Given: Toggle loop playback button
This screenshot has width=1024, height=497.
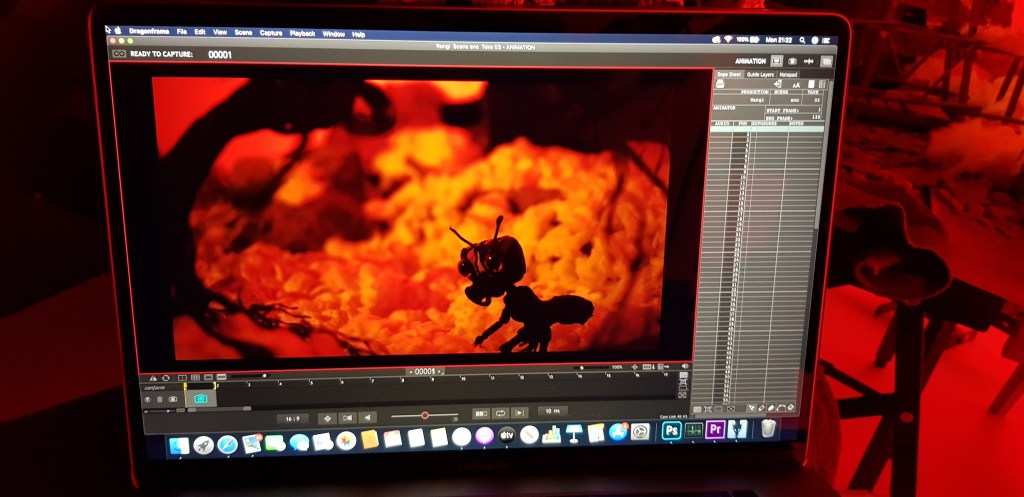Looking at the screenshot, I should click(x=500, y=412).
